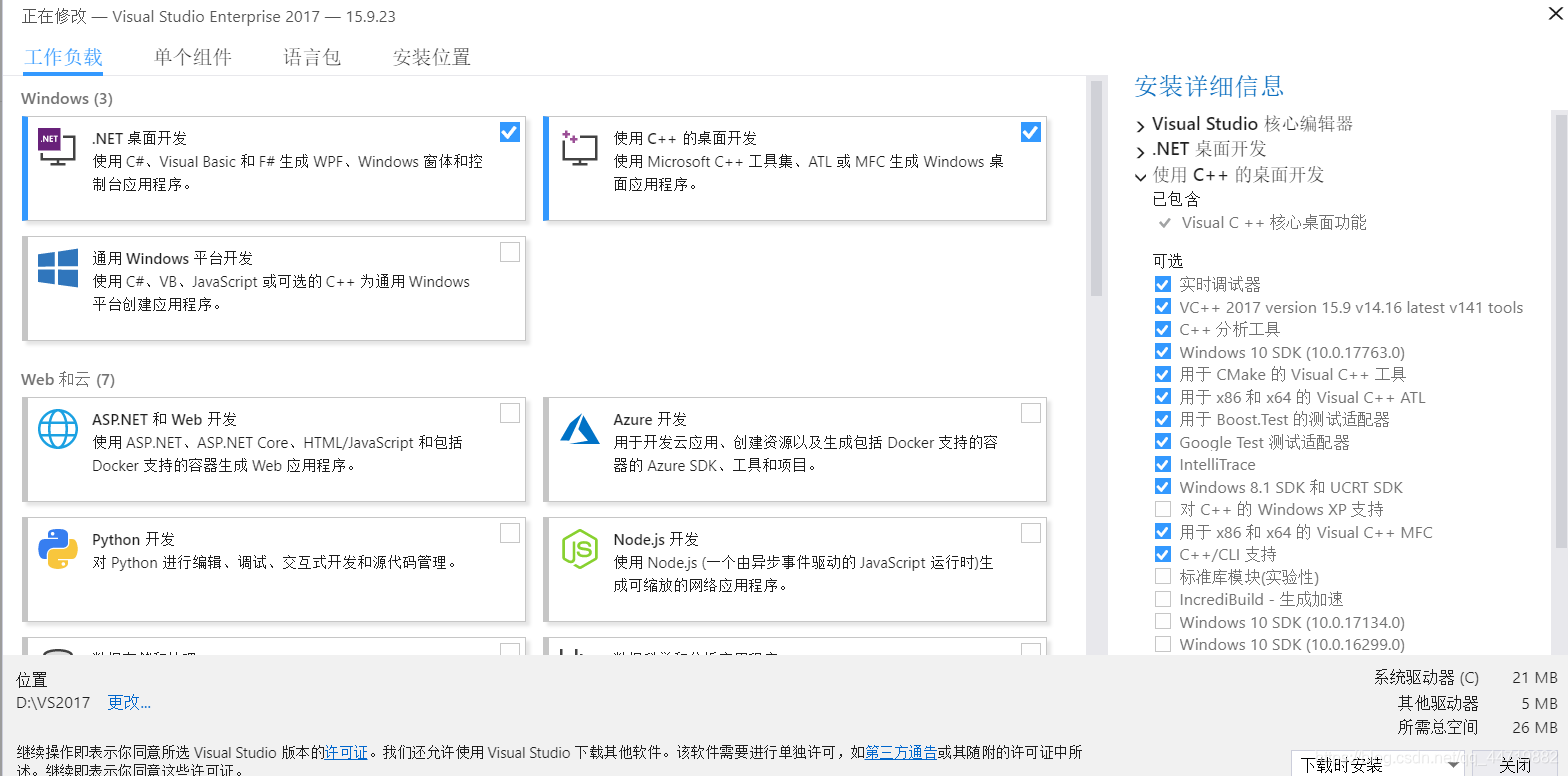Screen dimensions: 1568x776
Task: Uncheck the IntelliTrace option
Action: tap(1162, 464)
